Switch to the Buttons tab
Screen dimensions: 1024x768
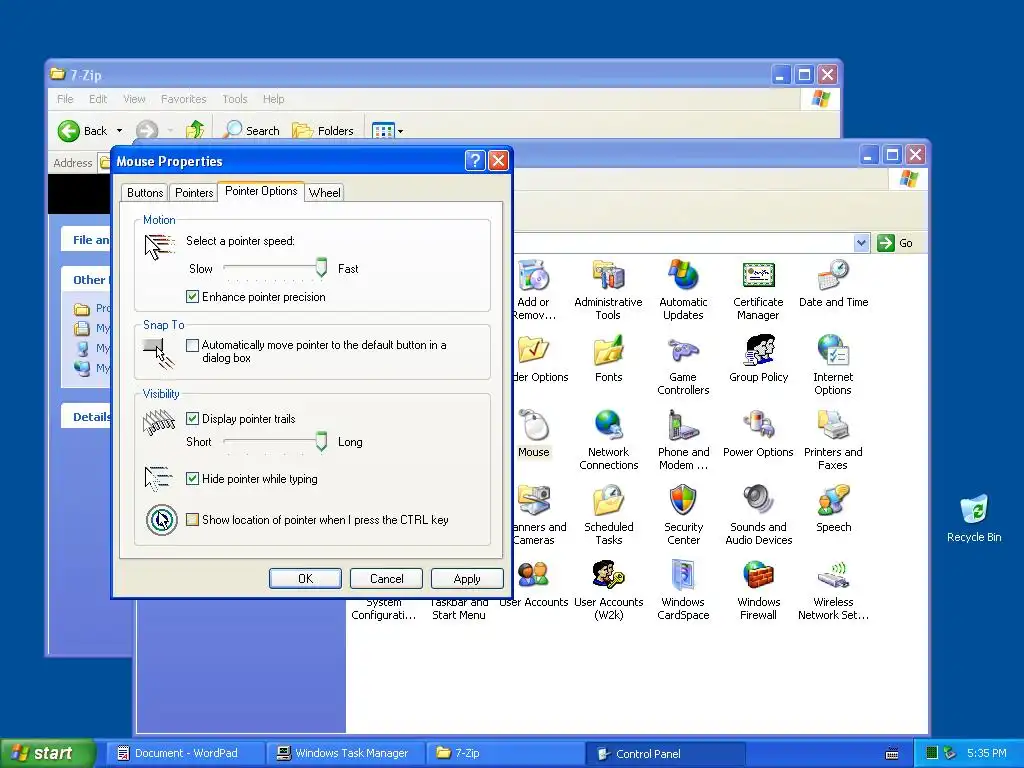click(145, 193)
